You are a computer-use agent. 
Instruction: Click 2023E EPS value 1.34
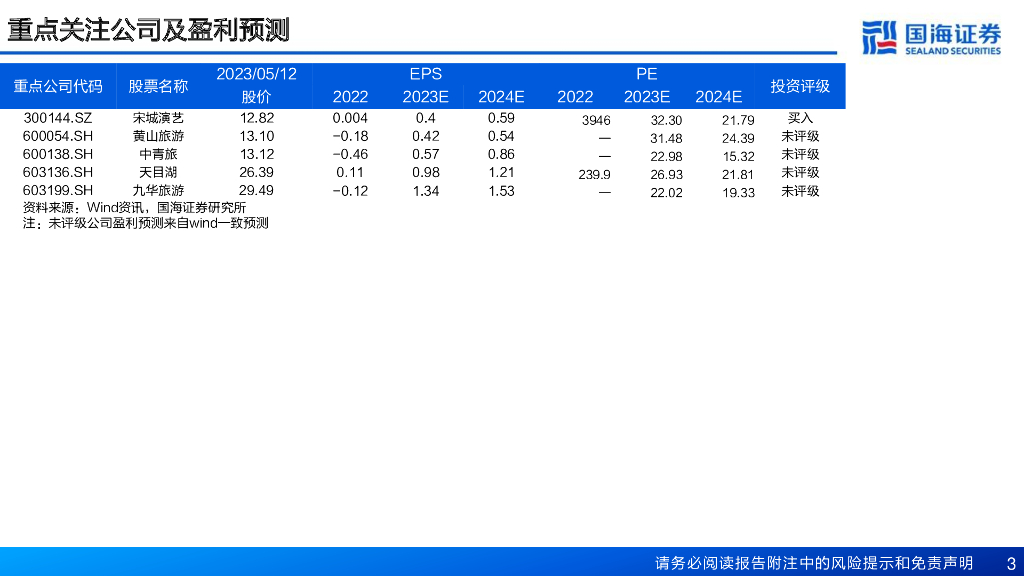(x=426, y=191)
